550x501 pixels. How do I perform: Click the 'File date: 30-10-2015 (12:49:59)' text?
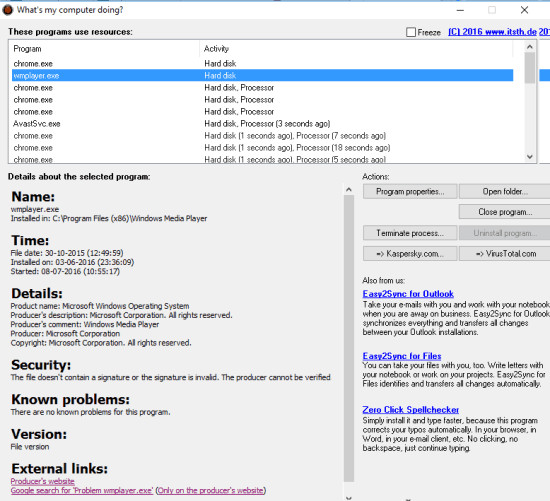pyautogui.click(x=67, y=253)
